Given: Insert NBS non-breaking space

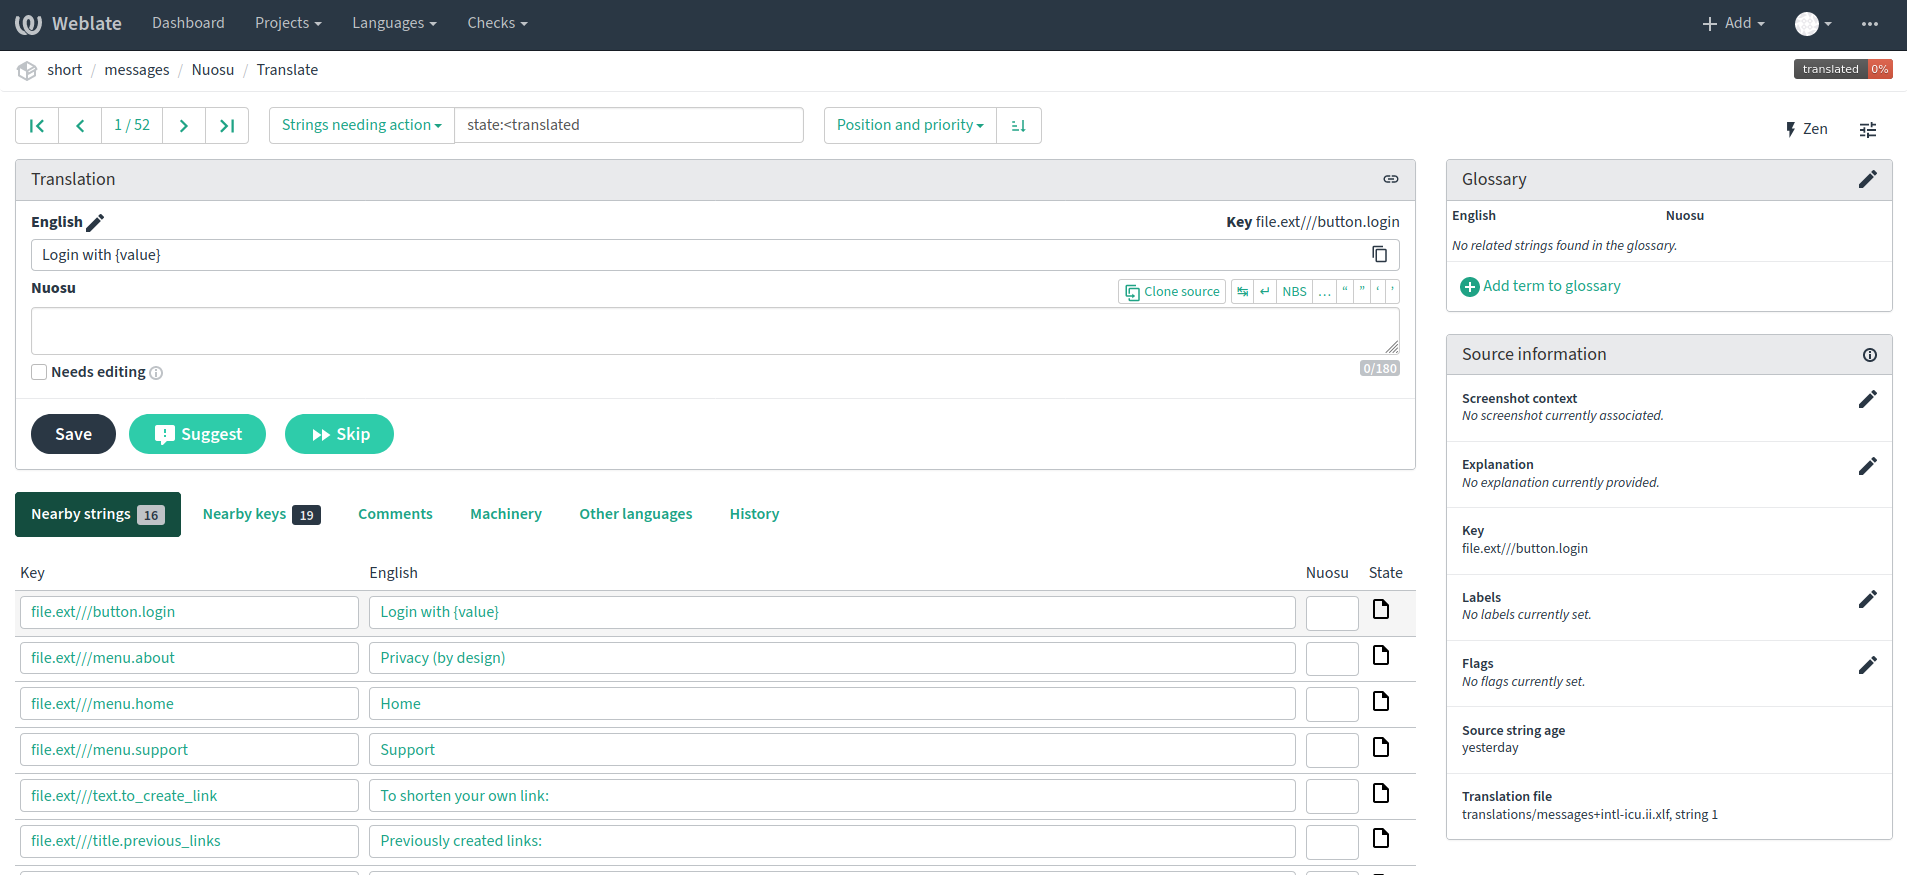Looking at the screenshot, I should pos(1294,291).
